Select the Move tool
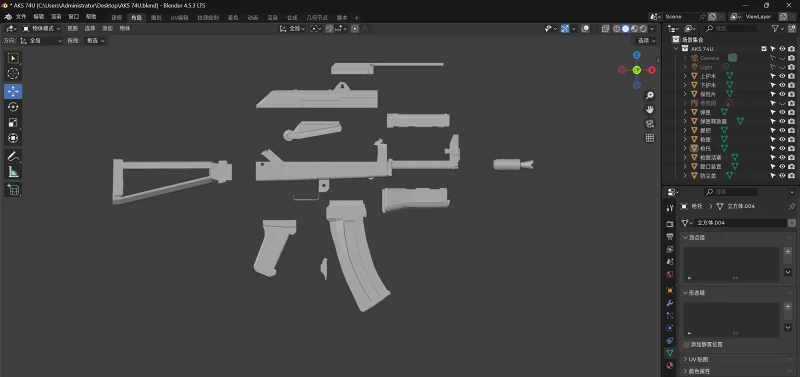Screen dimensions: 800x377 13,91
